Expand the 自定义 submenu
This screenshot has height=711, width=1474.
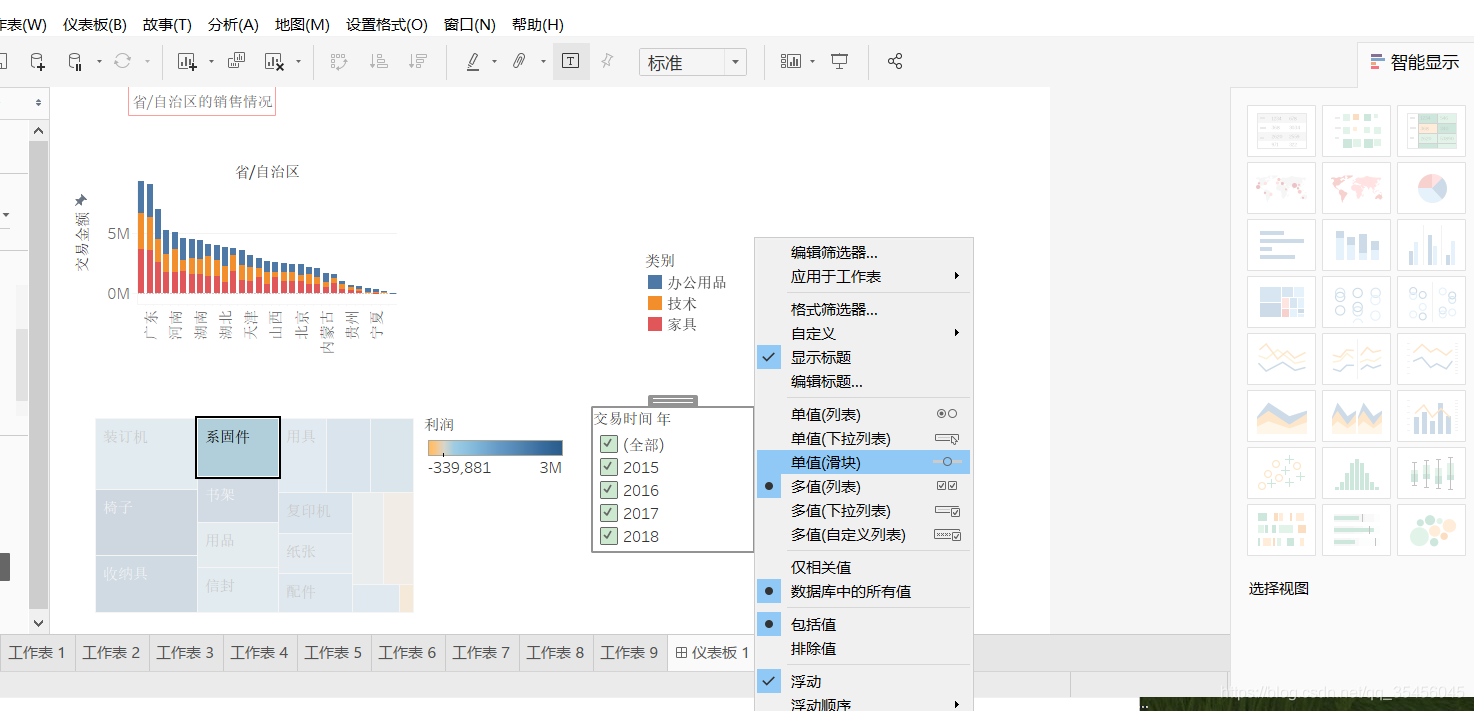(863, 333)
